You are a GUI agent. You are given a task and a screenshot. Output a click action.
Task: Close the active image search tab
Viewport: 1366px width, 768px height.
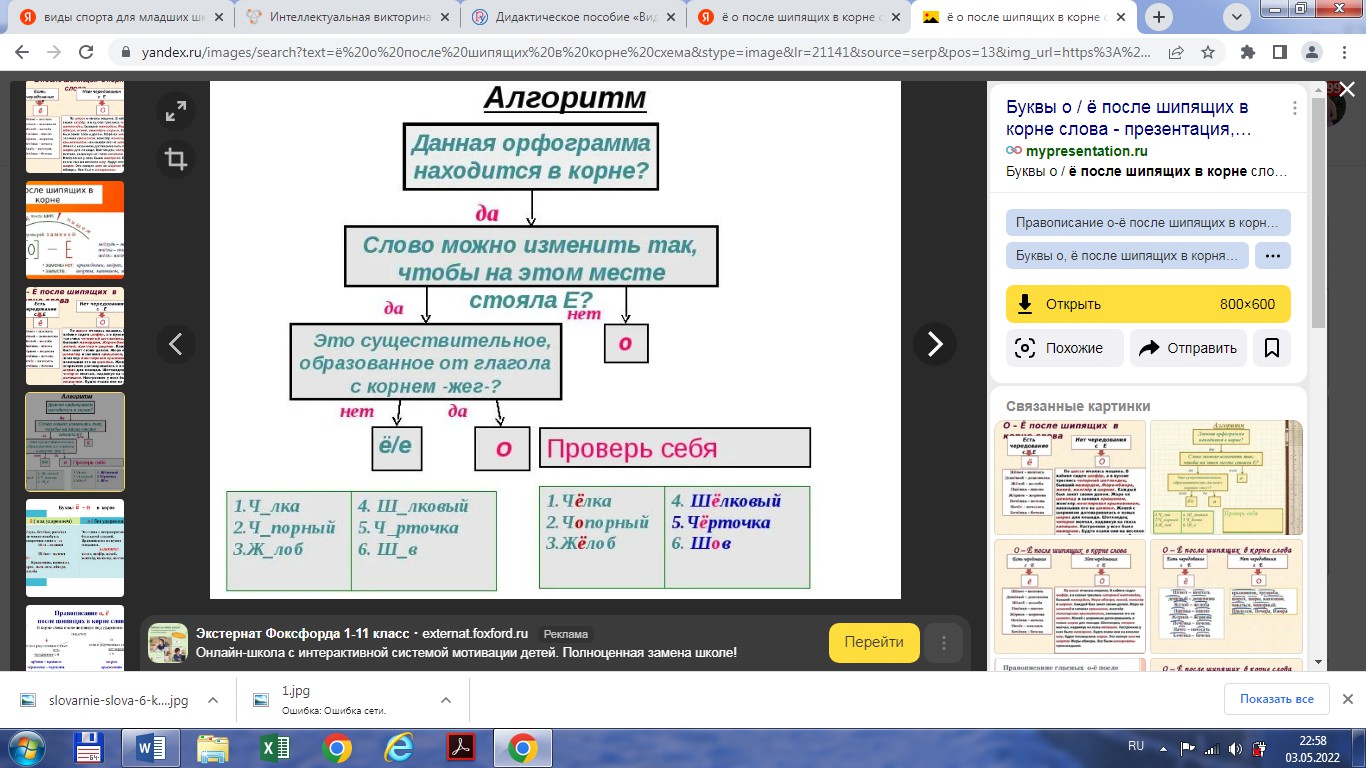1119,17
